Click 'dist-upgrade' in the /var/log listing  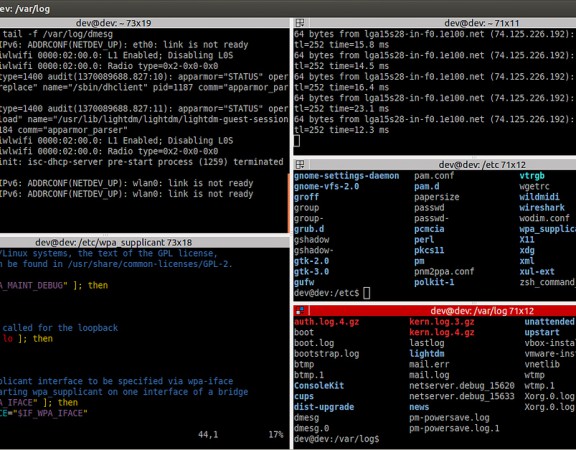point(324,407)
